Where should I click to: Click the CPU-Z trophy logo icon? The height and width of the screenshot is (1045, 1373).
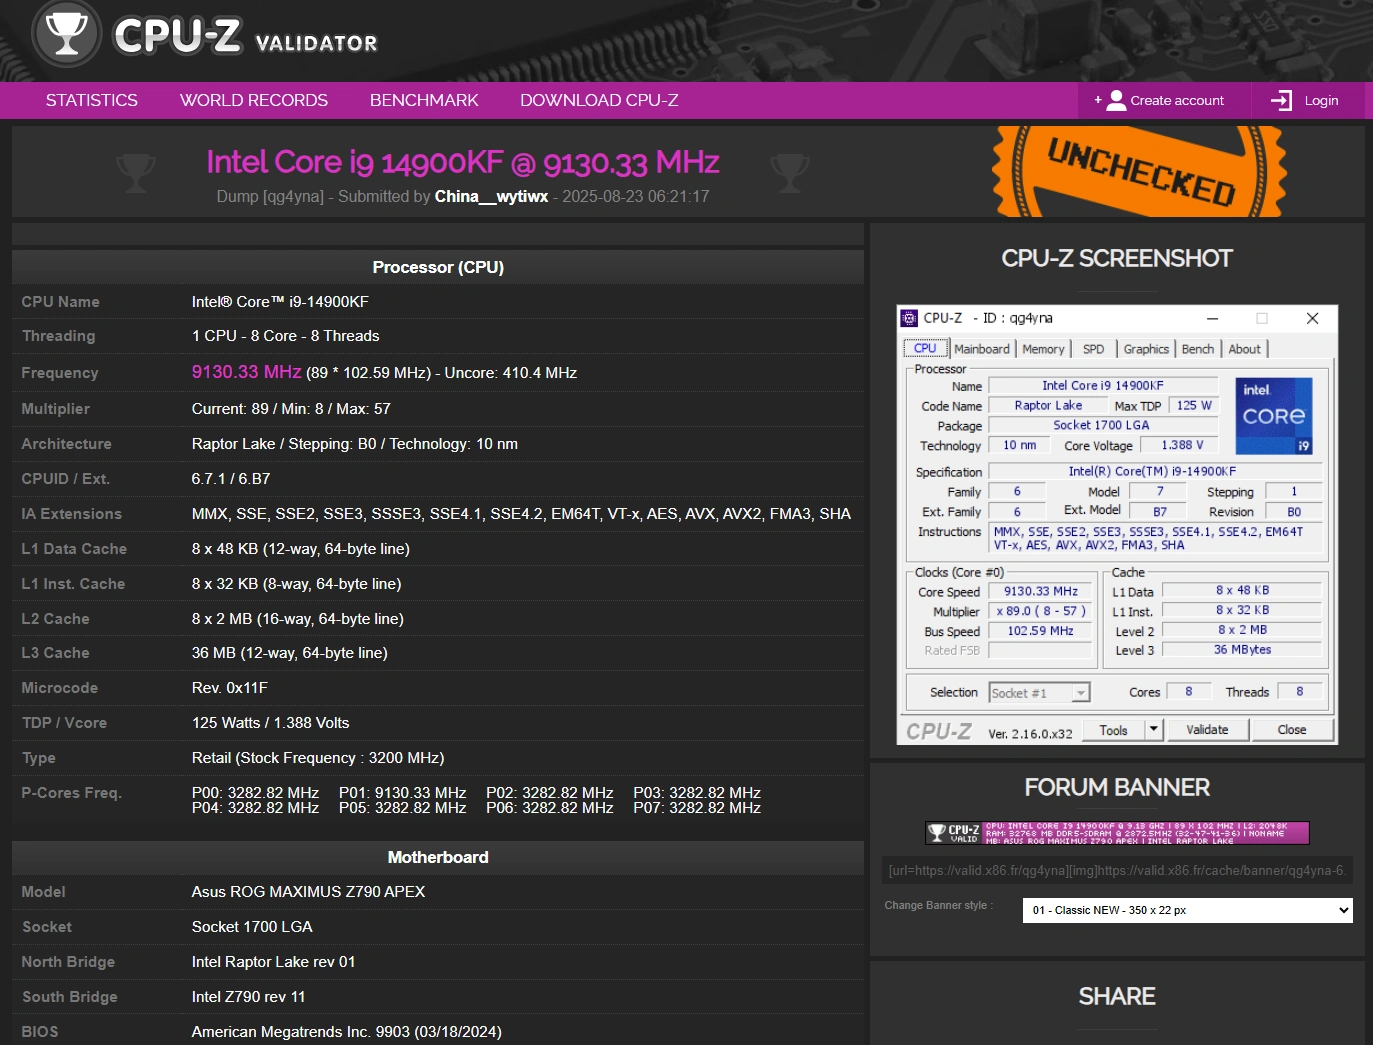tap(67, 33)
